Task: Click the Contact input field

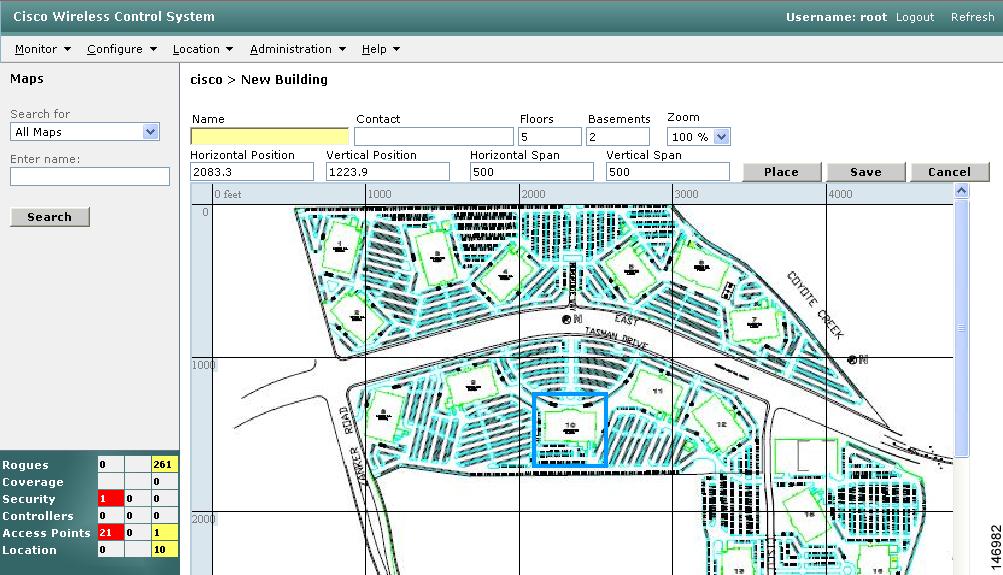Action: tap(434, 136)
